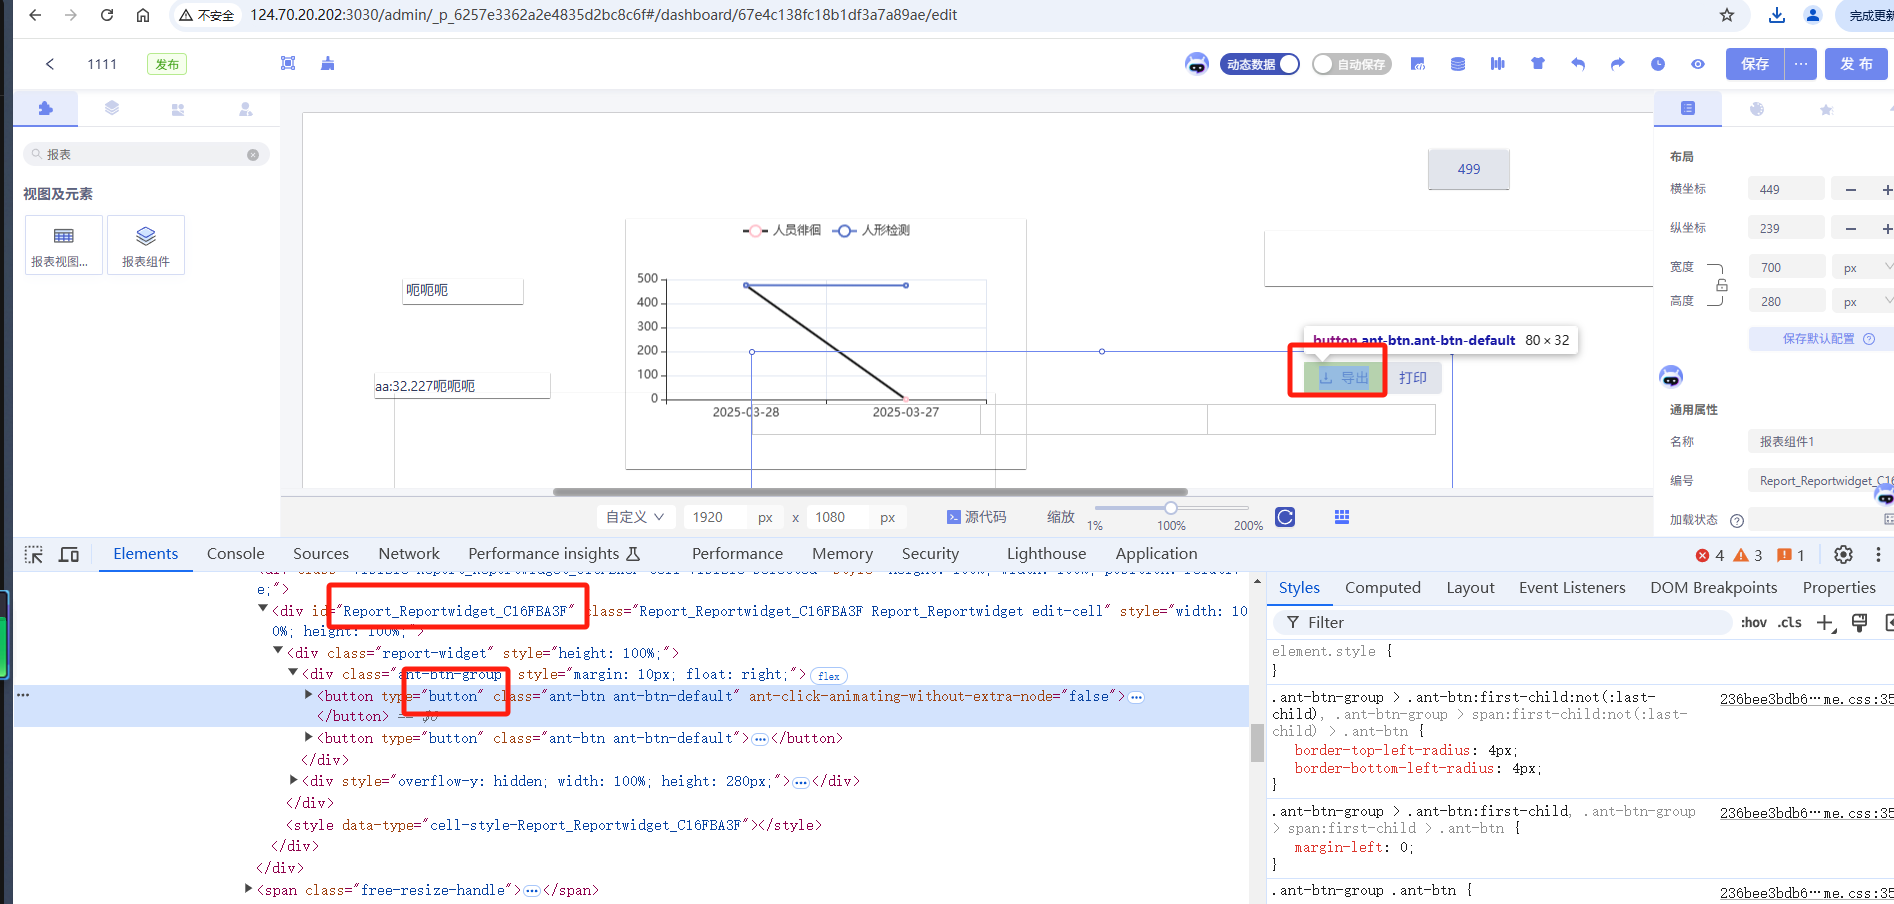Open the browser downloads icon
Screen dimensions: 1894x904
[1777, 15]
